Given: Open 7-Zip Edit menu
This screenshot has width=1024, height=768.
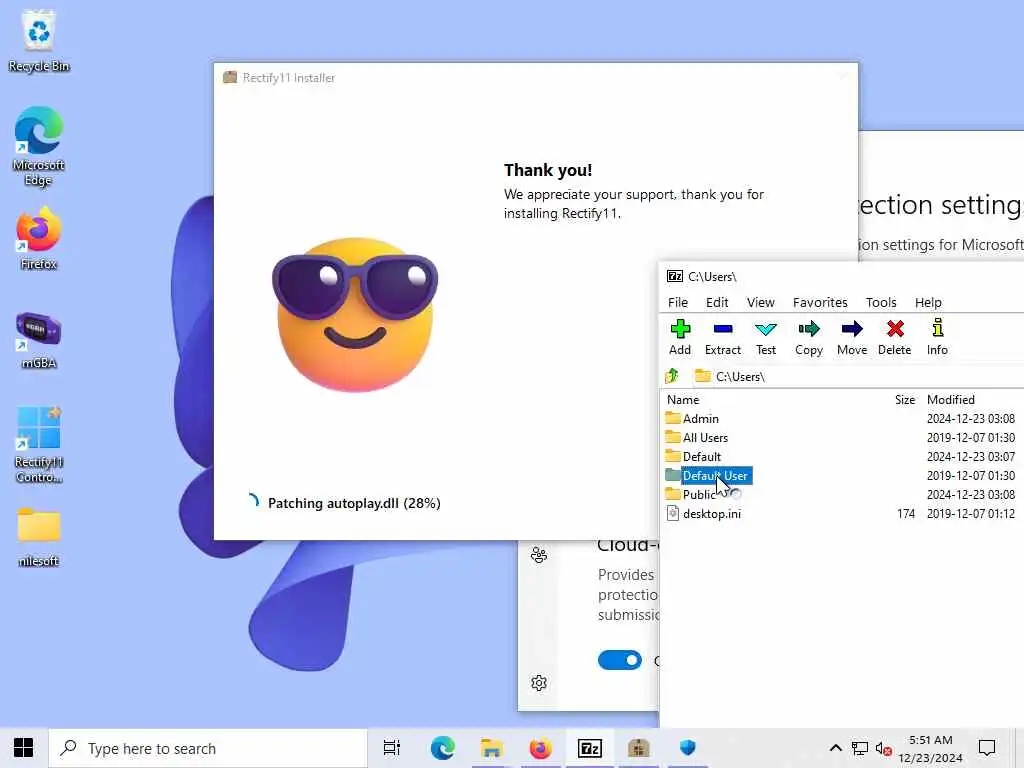Looking at the screenshot, I should pos(716,302).
